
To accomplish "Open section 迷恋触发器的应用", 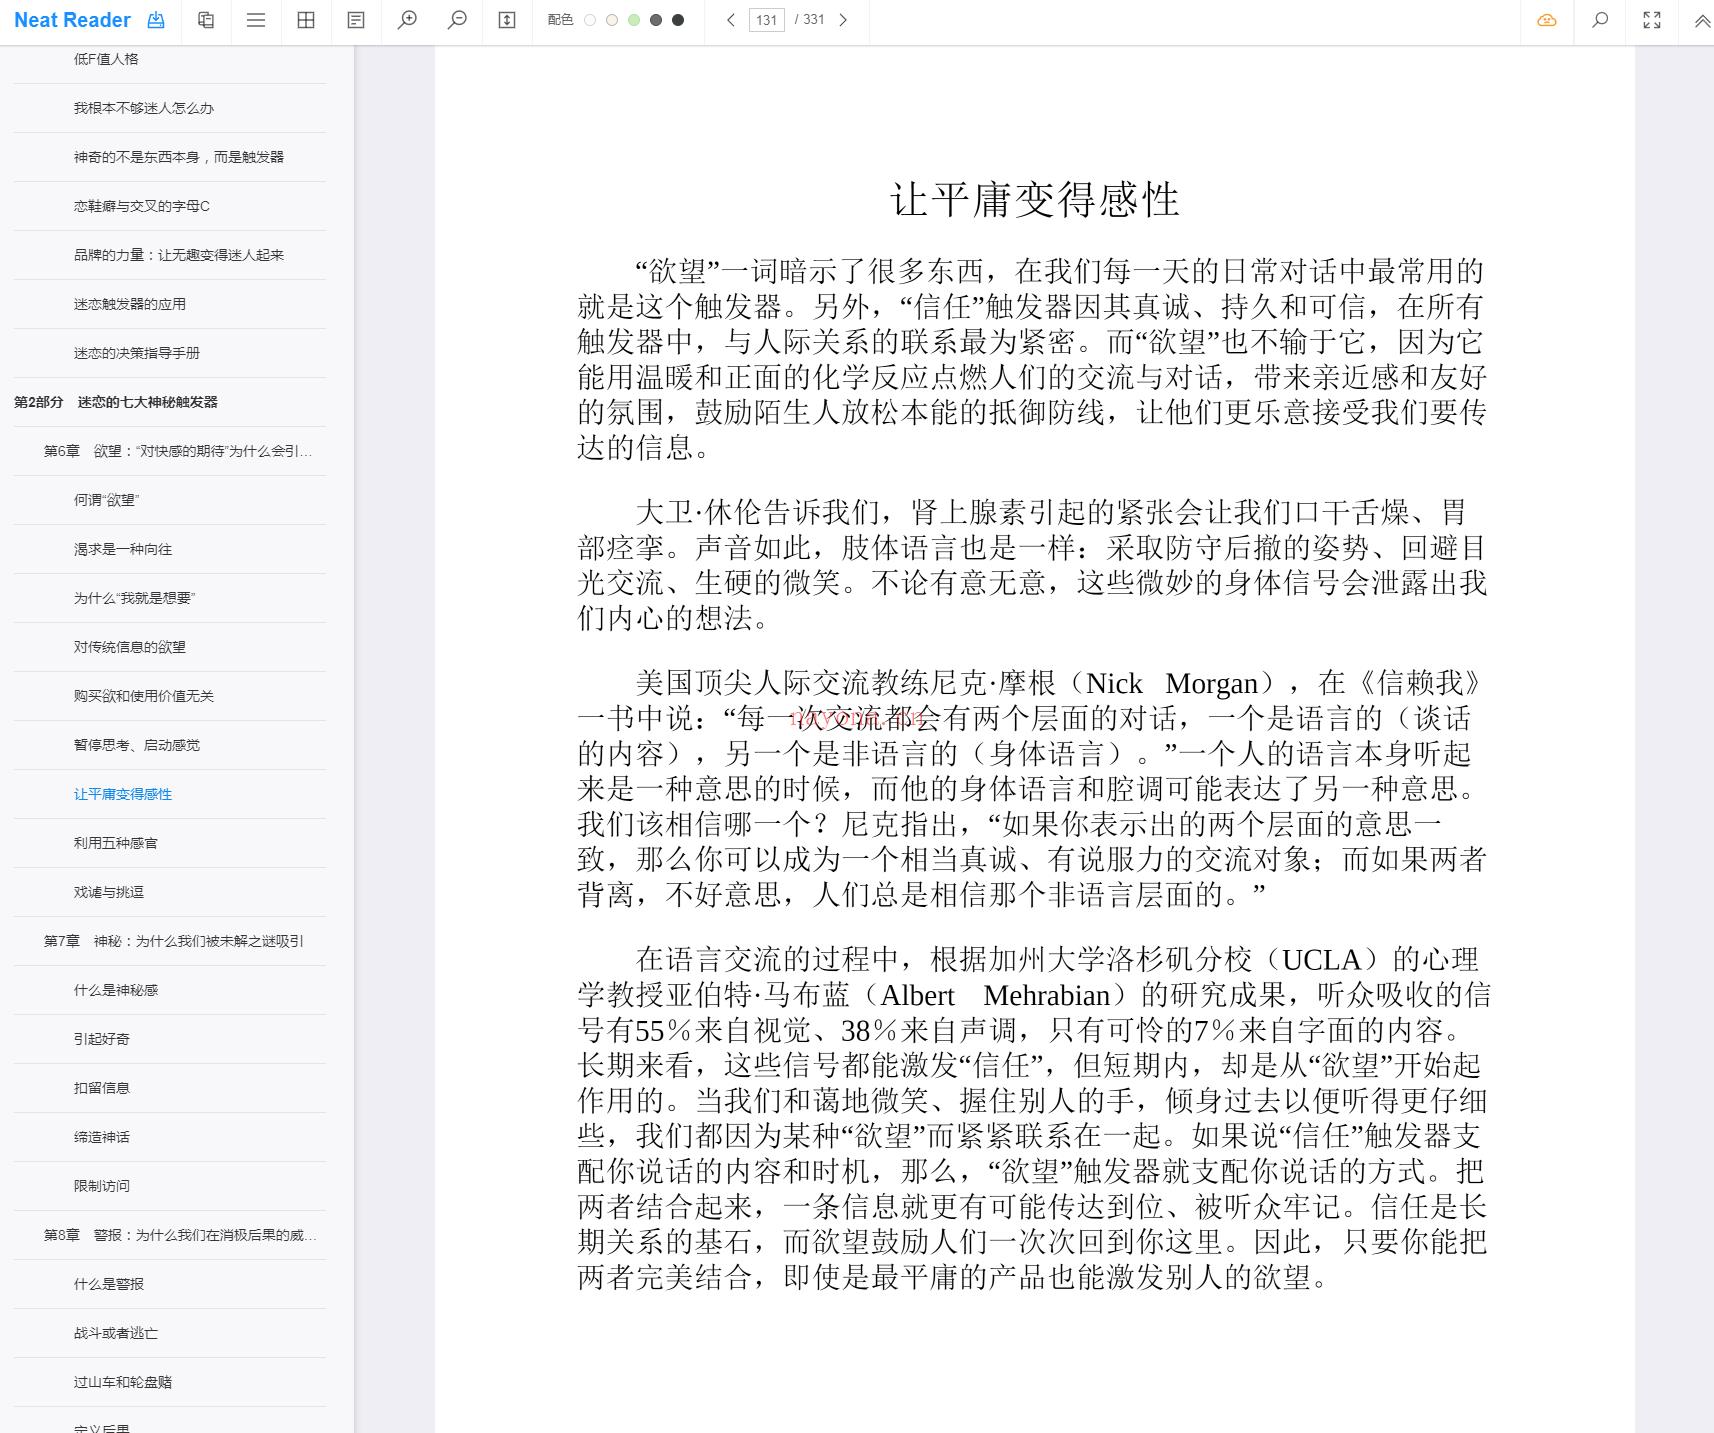I will pos(129,304).
